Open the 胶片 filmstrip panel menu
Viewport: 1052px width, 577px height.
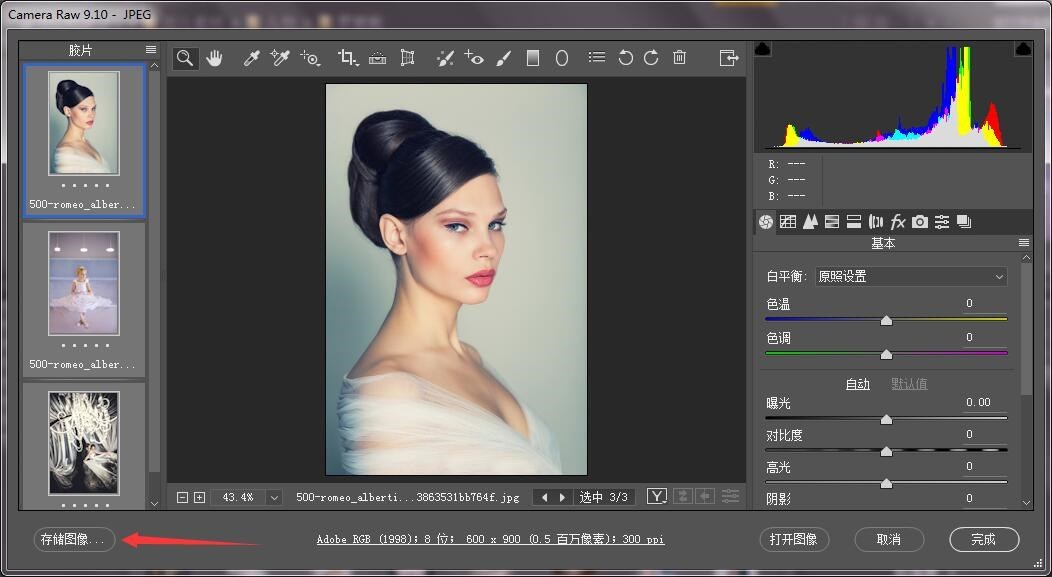pos(151,50)
